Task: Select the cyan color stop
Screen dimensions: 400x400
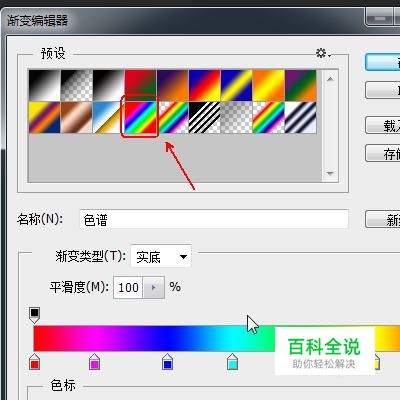Action: [232, 362]
